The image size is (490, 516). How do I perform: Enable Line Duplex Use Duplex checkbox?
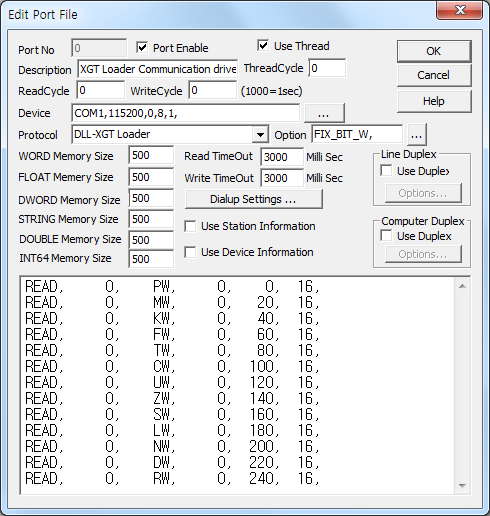tap(386, 171)
